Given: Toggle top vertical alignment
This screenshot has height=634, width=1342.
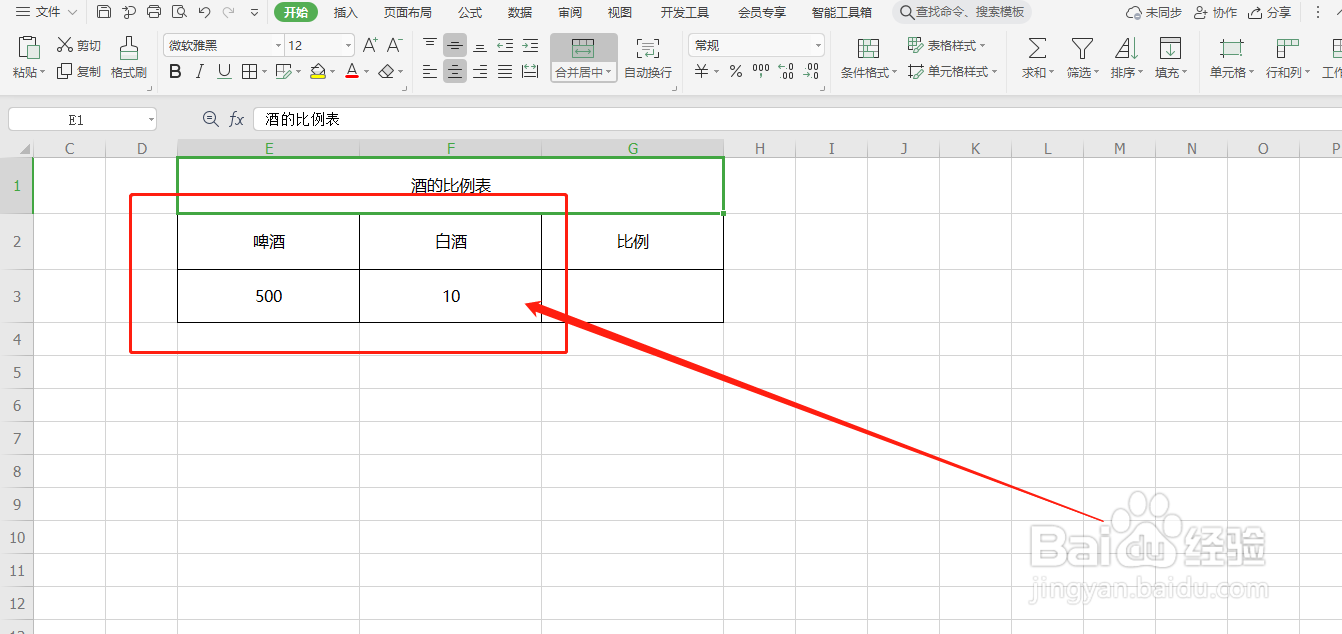Looking at the screenshot, I should coord(430,45).
